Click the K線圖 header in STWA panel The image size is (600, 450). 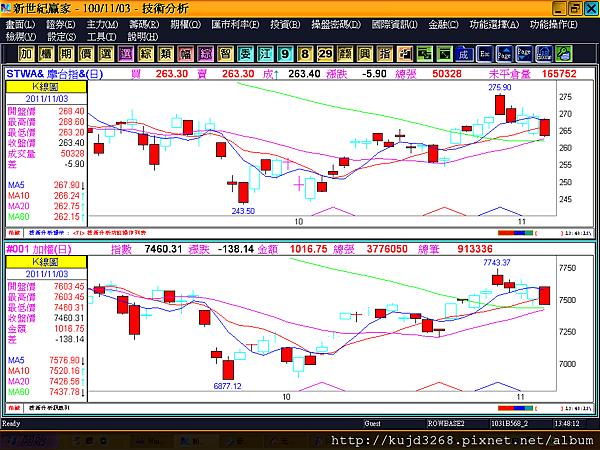tap(46, 87)
